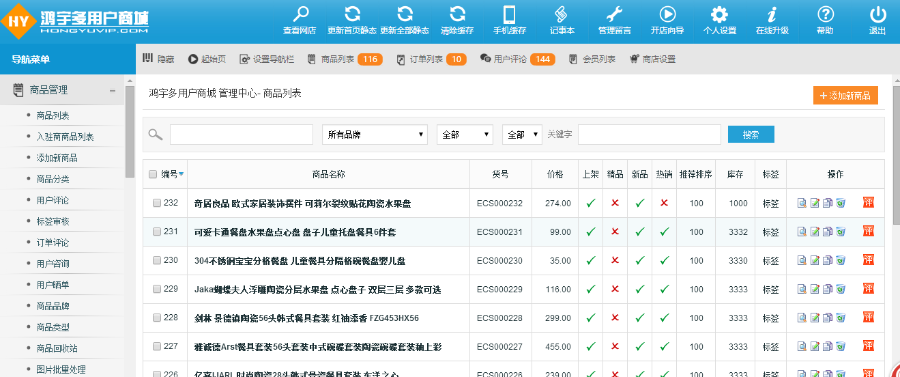Toggle 热销 red cross for product 232
This screenshot has width=900, height=377.
[665, 203]
